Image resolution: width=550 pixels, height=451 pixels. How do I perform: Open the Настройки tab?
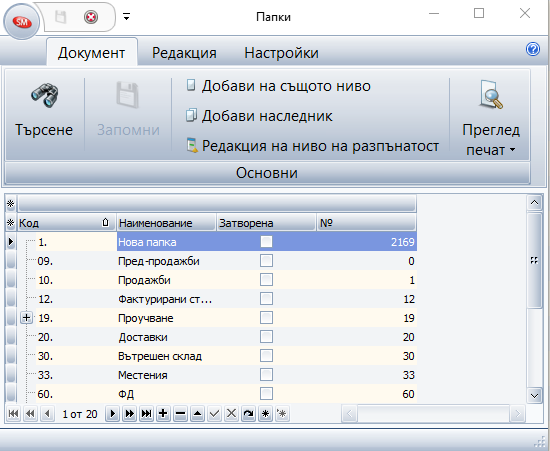281,53
